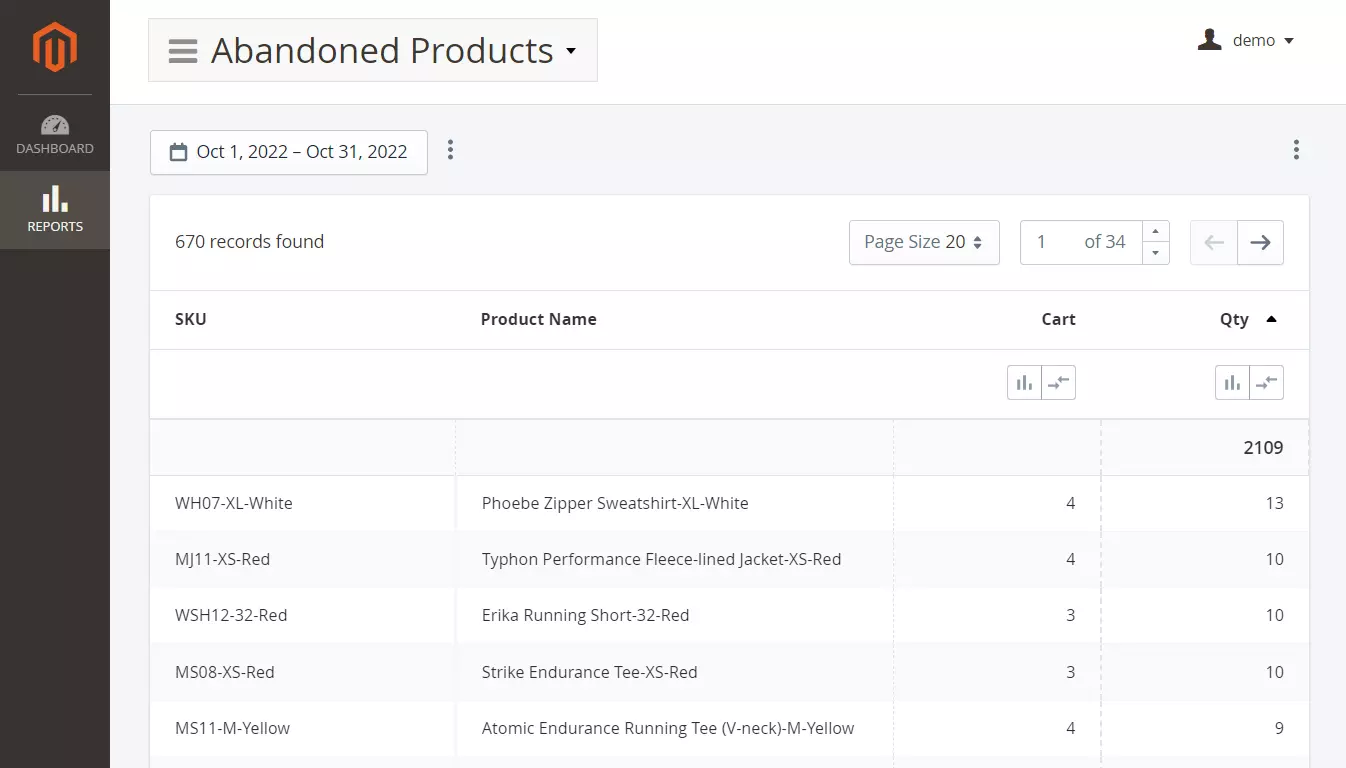Click the current page number input field

[x=1050, y=242]
